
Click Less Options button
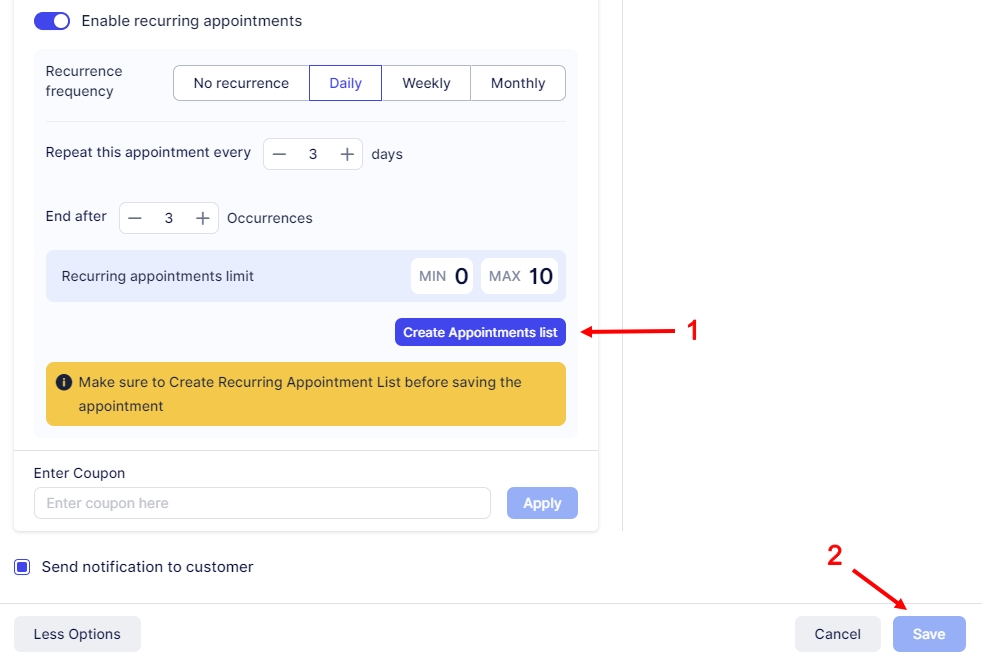click(x=77, y=634)
